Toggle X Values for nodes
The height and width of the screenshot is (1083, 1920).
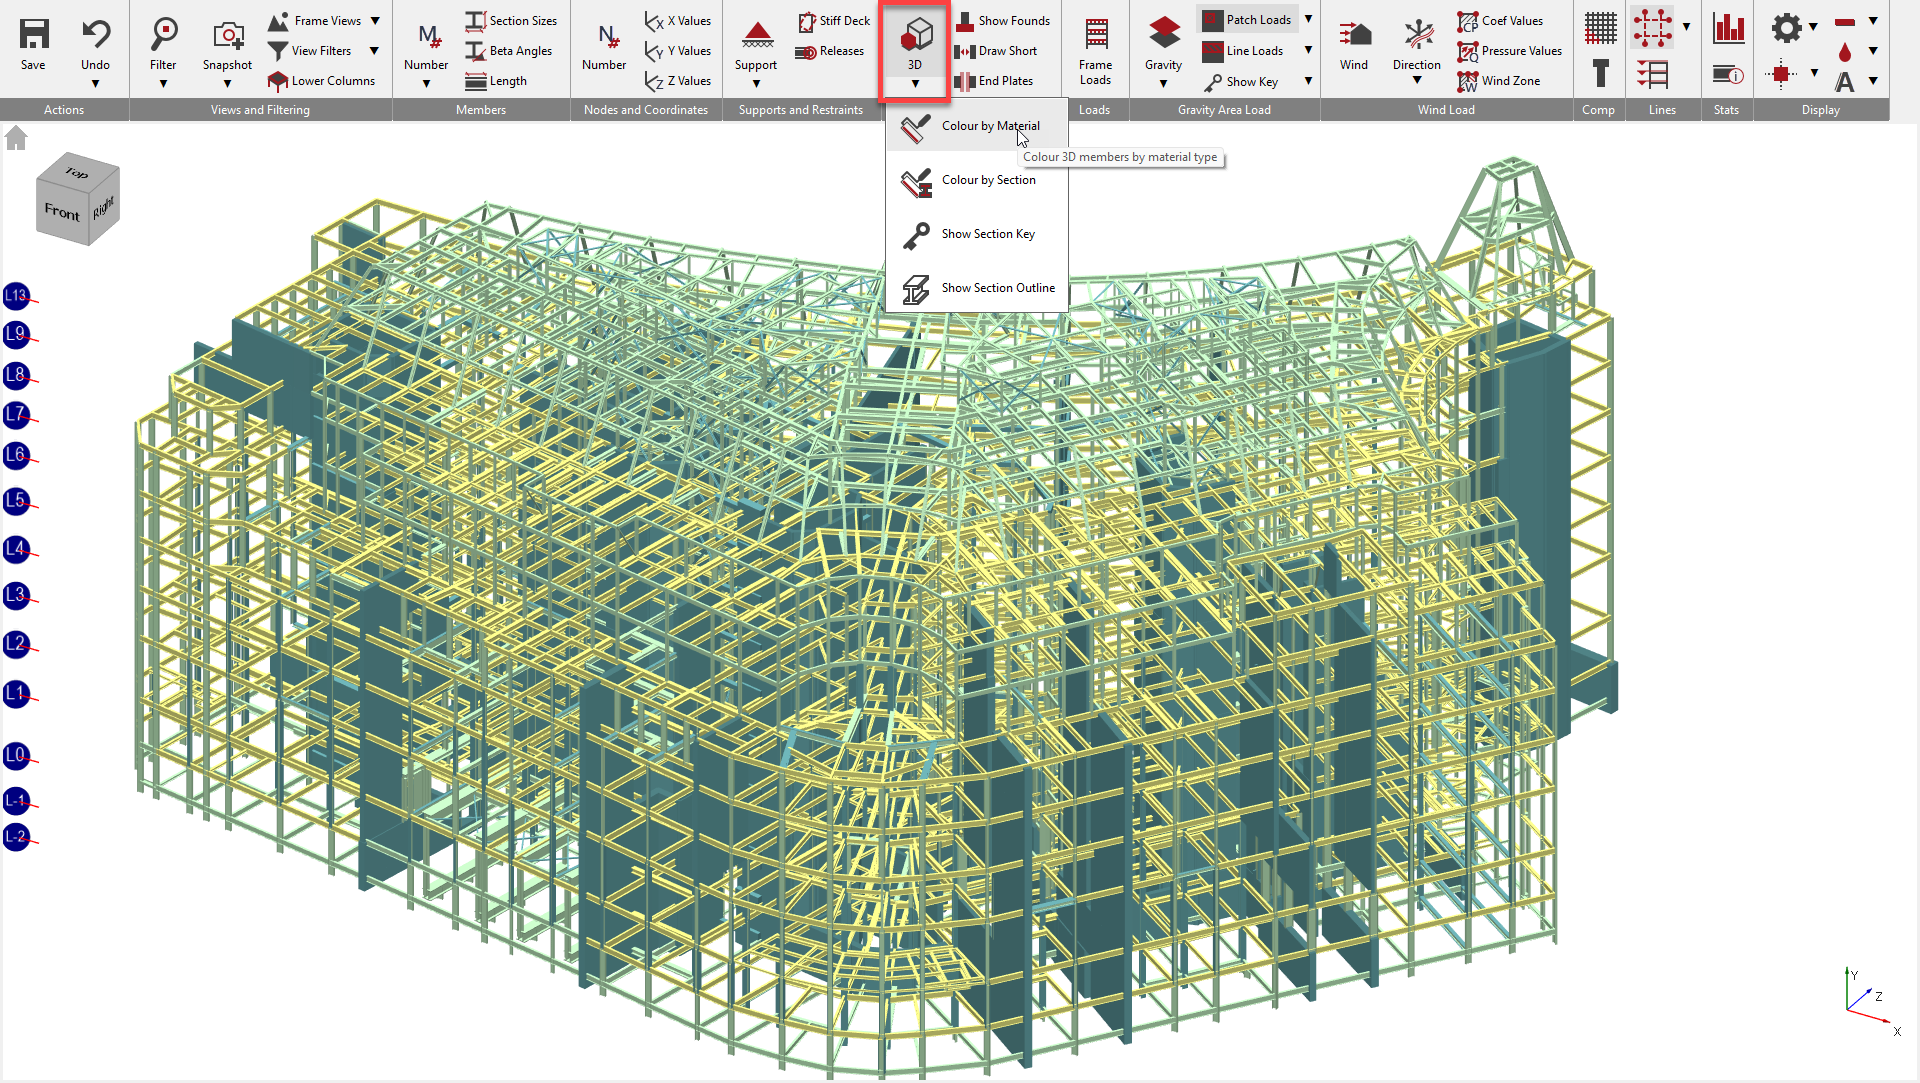tap(678, 21)
